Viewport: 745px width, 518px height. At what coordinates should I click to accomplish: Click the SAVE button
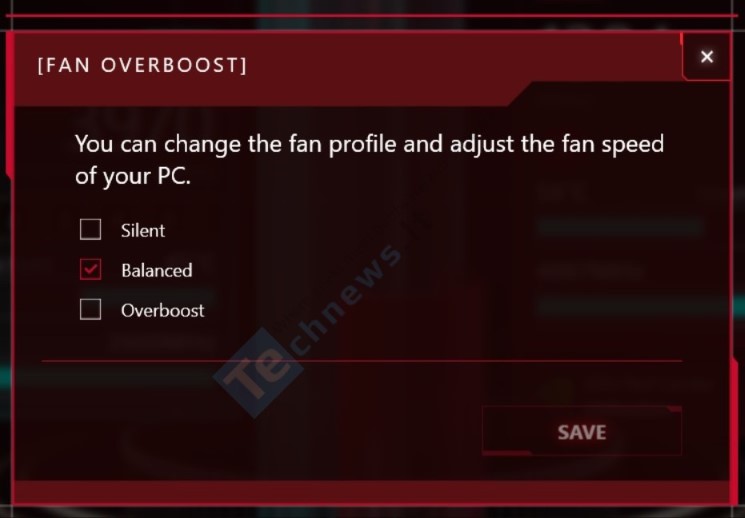[582, 431]
